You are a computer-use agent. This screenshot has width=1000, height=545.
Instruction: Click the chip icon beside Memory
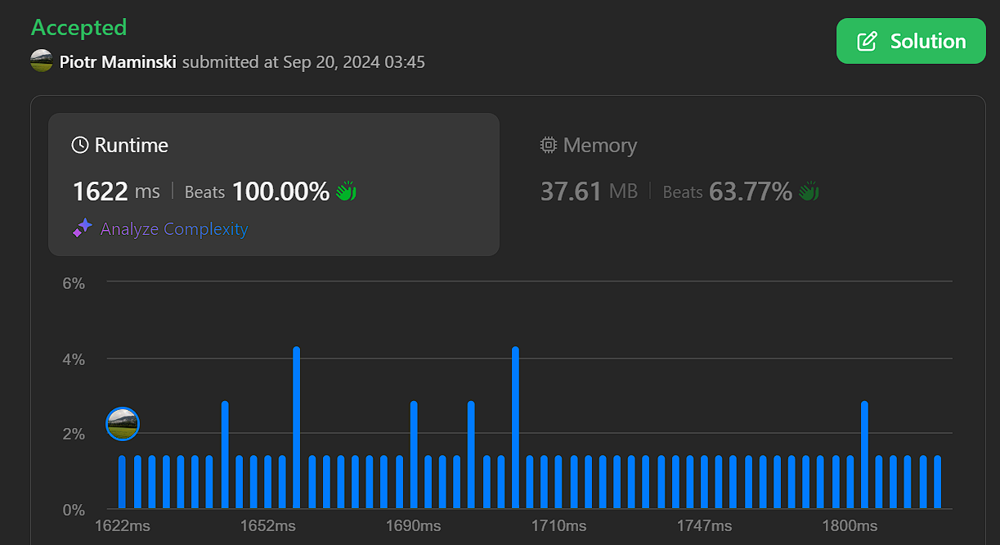click(548, 145)
